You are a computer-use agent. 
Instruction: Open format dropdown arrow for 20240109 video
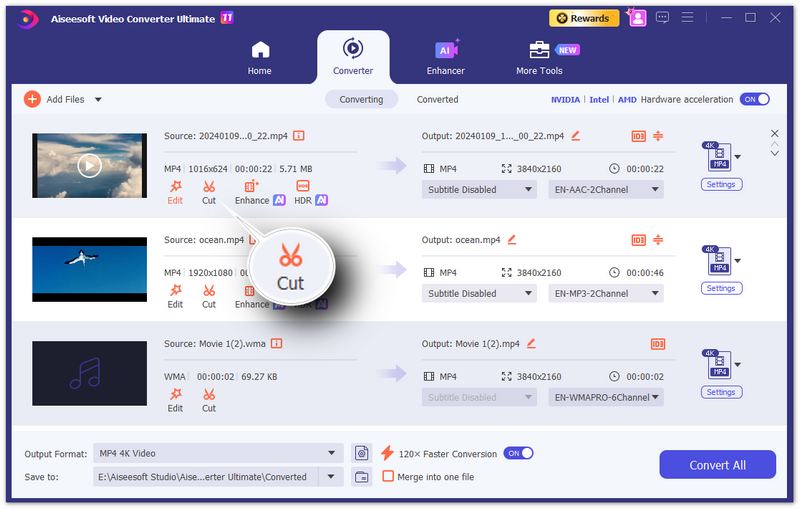[738, 157]
